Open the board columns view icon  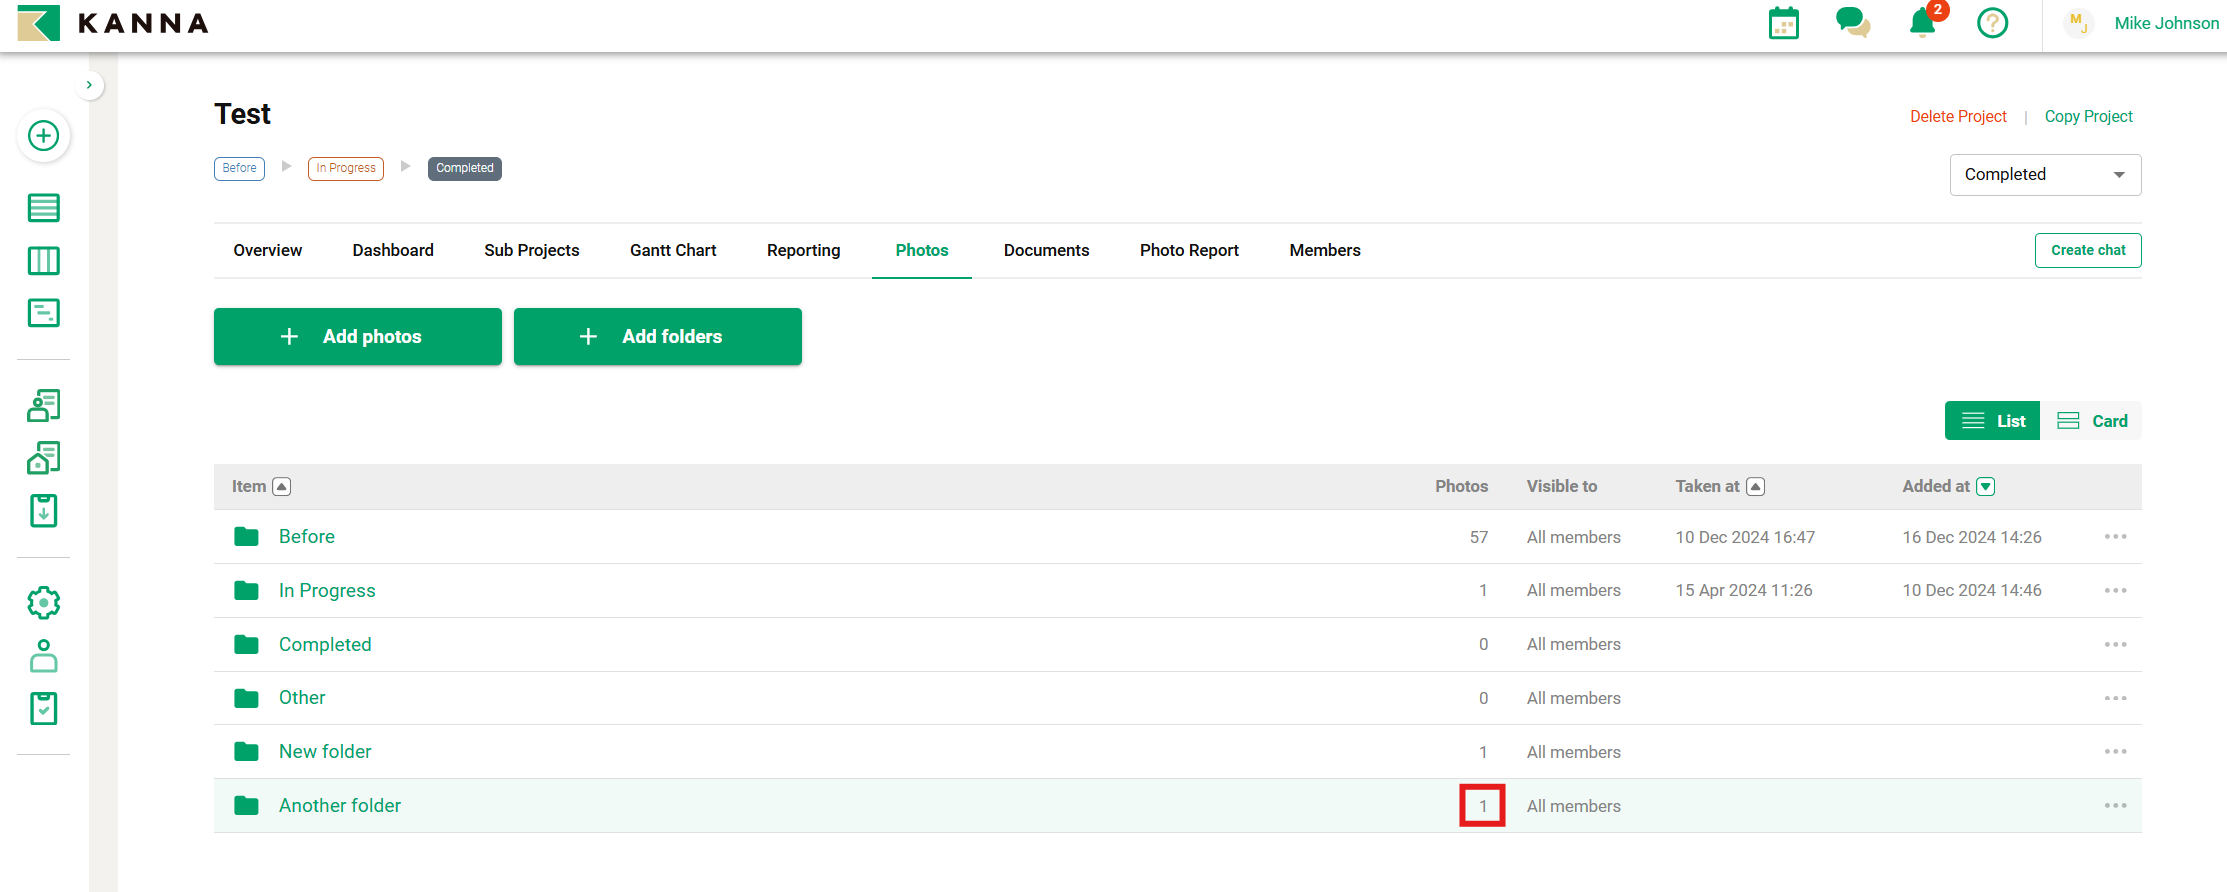tap(43, 261)
